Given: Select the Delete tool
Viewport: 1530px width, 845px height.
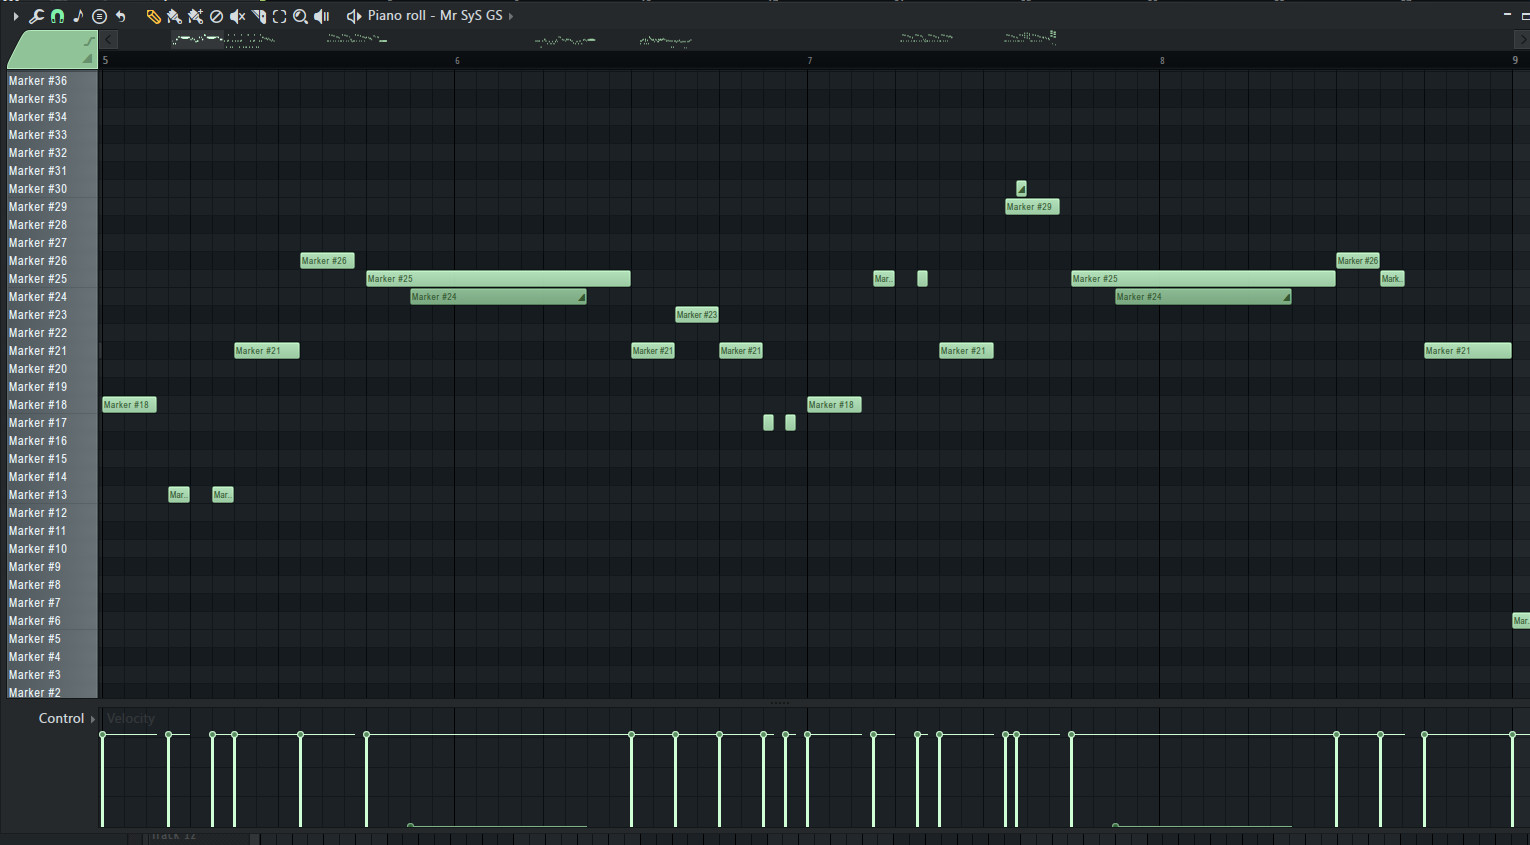Looking at the screenshot, I should click(x=216, y=16).
